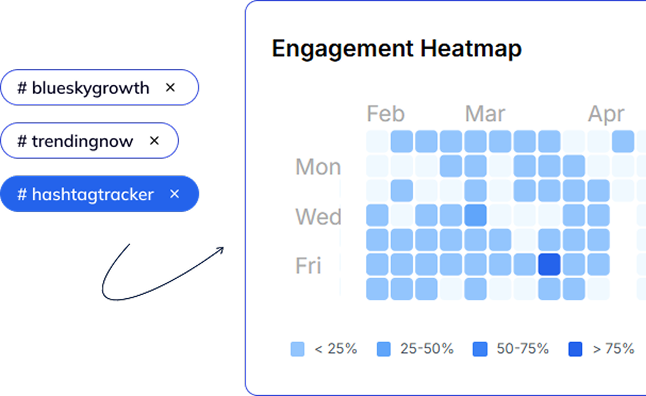Click the > 75% legend swatch
This screenshot has height=396, width=646.
(575, 349)
